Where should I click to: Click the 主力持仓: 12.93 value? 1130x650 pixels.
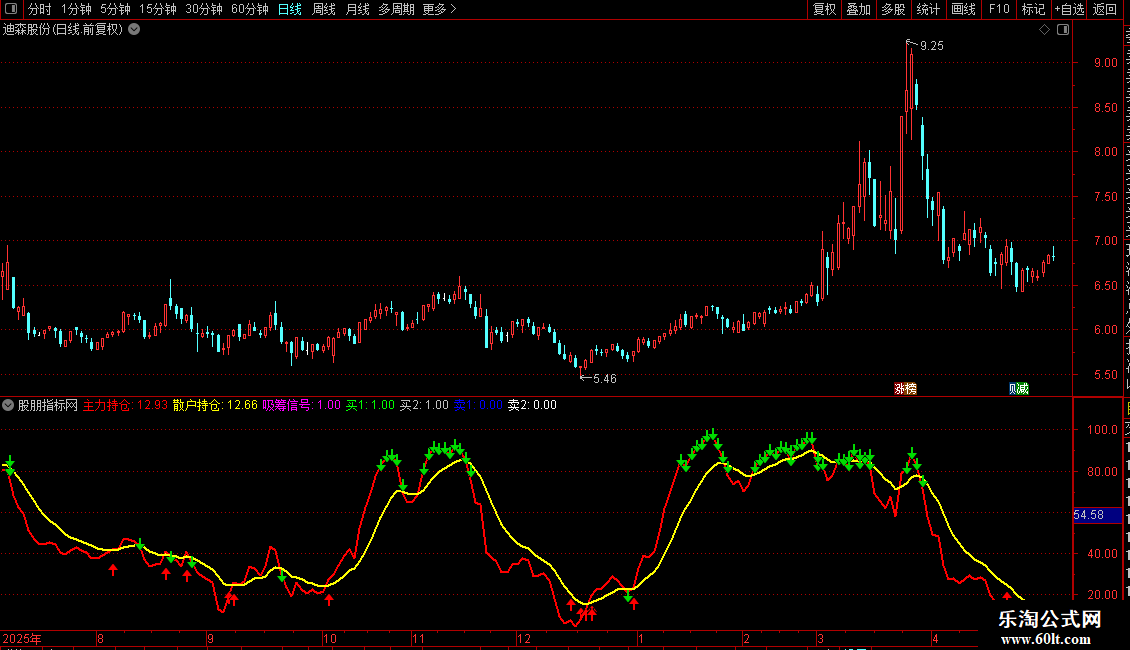tap(125, 405)
